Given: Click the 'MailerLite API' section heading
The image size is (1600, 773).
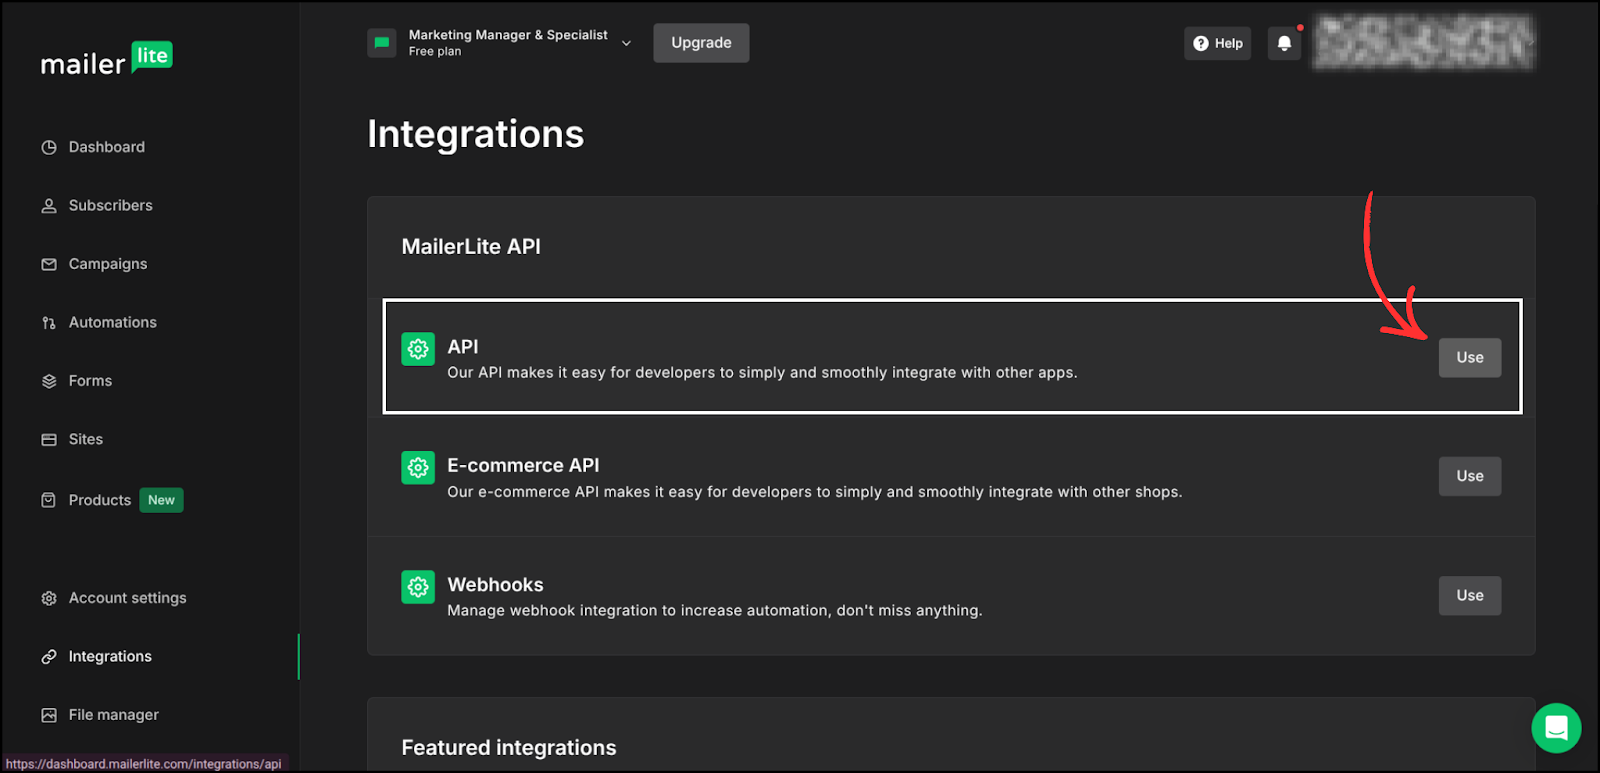Looking at the screenshot, I should (x=471, y=247).
